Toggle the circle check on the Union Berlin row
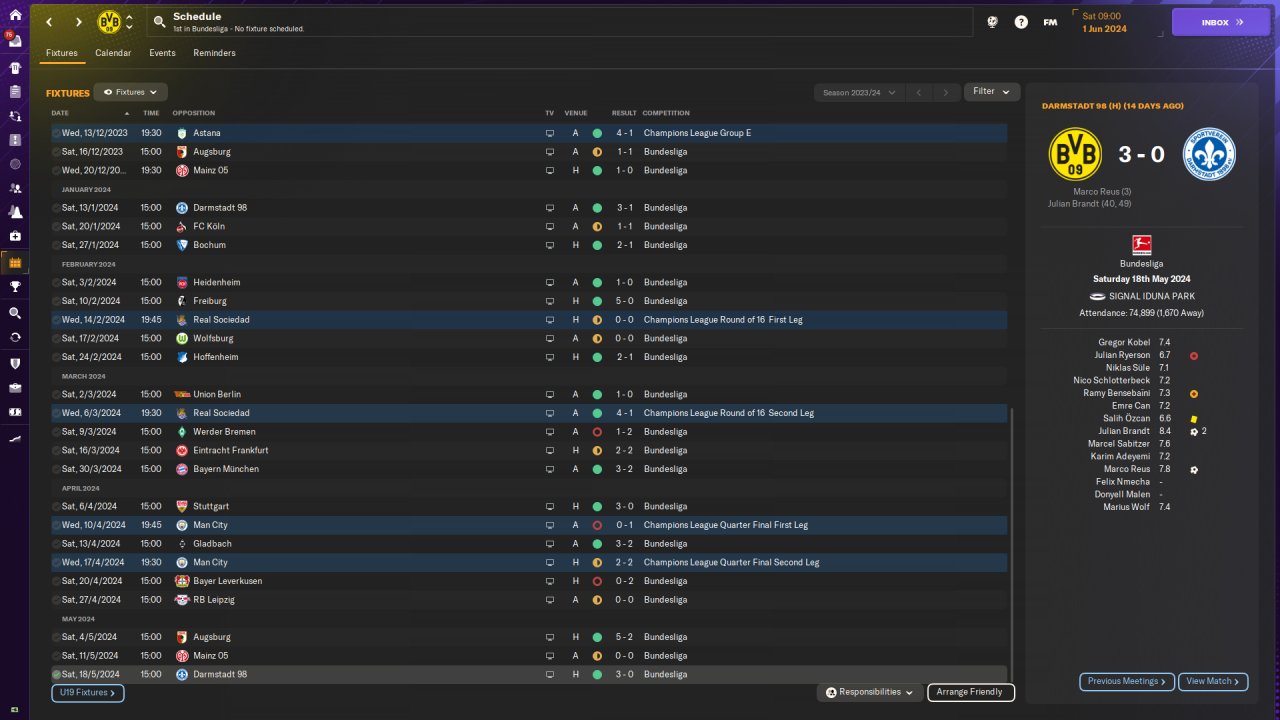Image resolution: width=1280 pixels, height=720 pixels. tap(56, 394)
